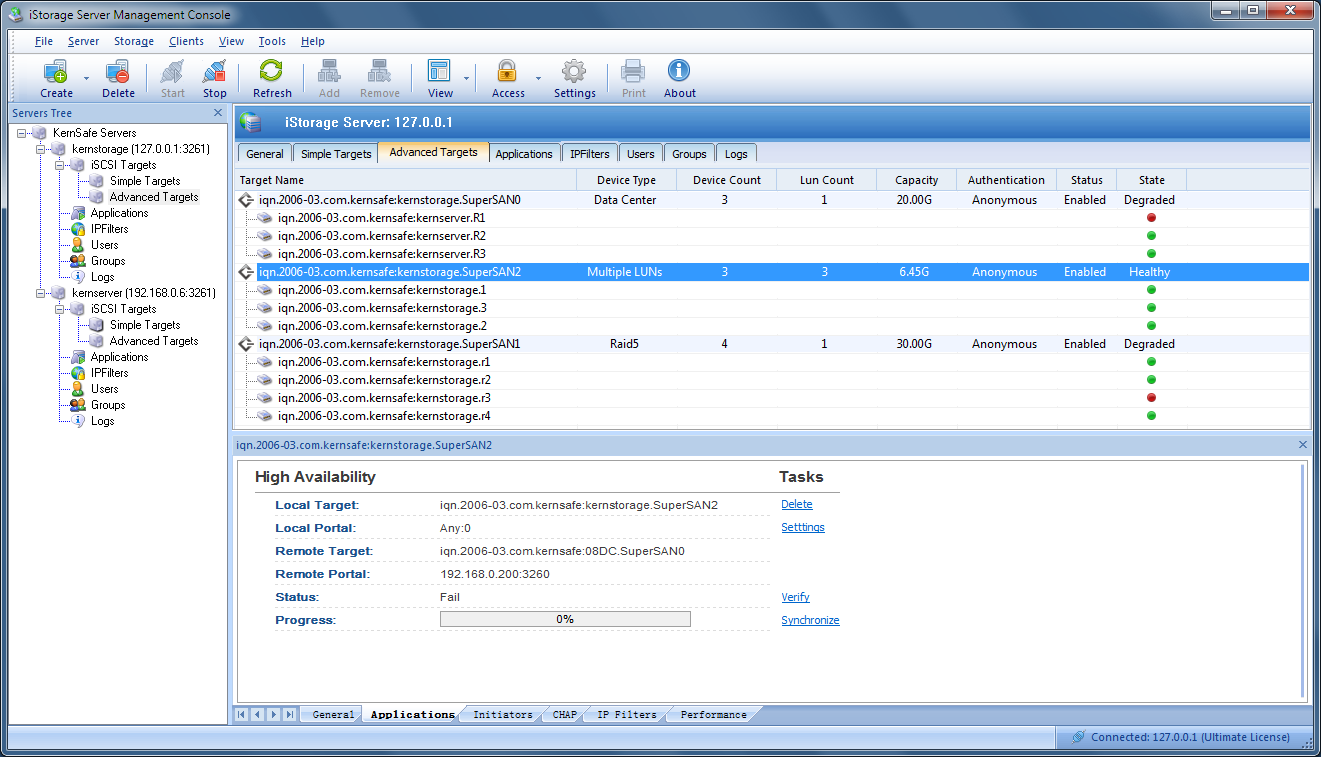The image size is (1321, 757).
Task: Click last-tab navigation arrow at bottom
Action: pyautogui.click(x=289, y=714)
